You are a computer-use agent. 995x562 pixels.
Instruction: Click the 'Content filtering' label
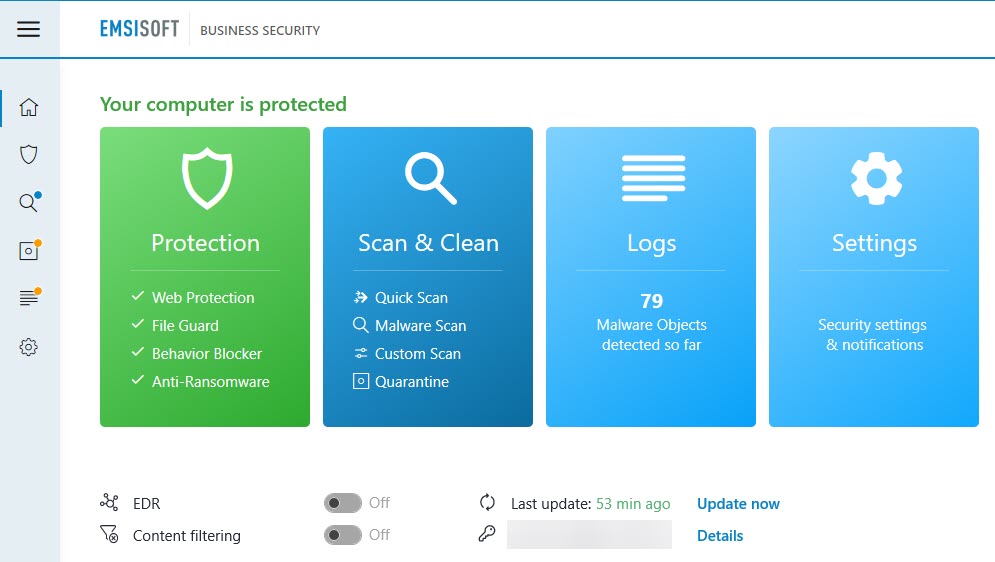point(187,535)
